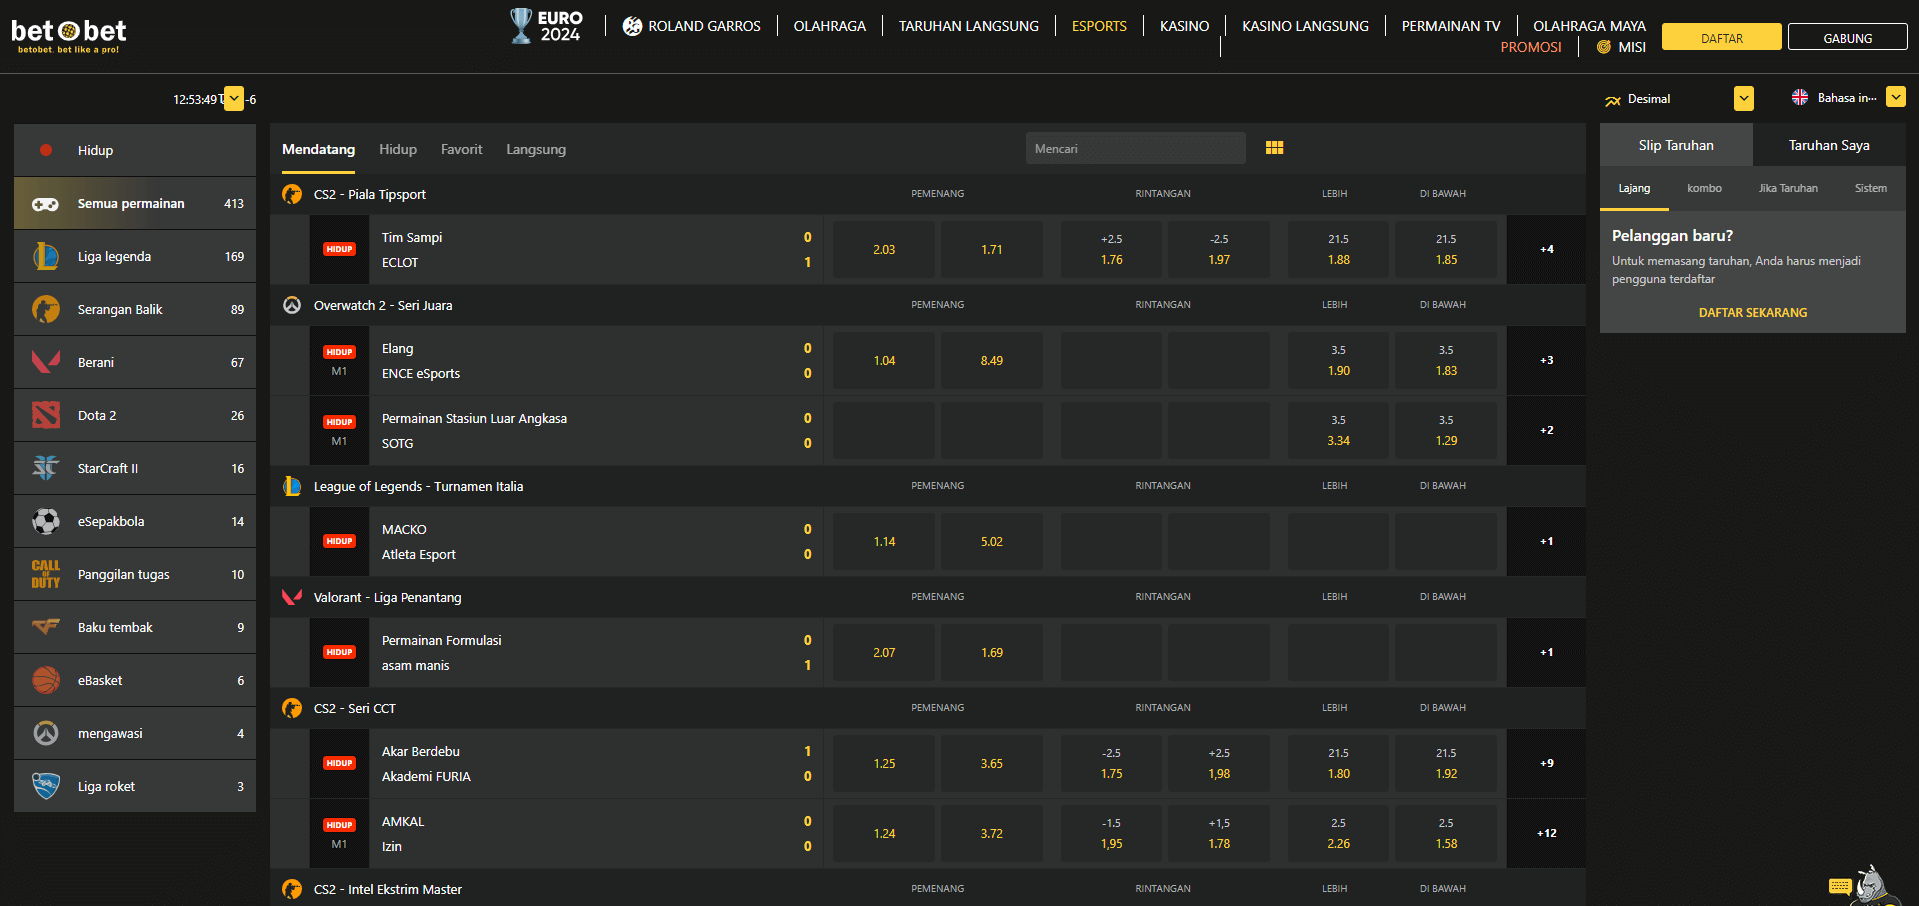Click the eSepakbola soccer ball icon
The width and height of the screenshot is (1919, 906).
point(45,521)
